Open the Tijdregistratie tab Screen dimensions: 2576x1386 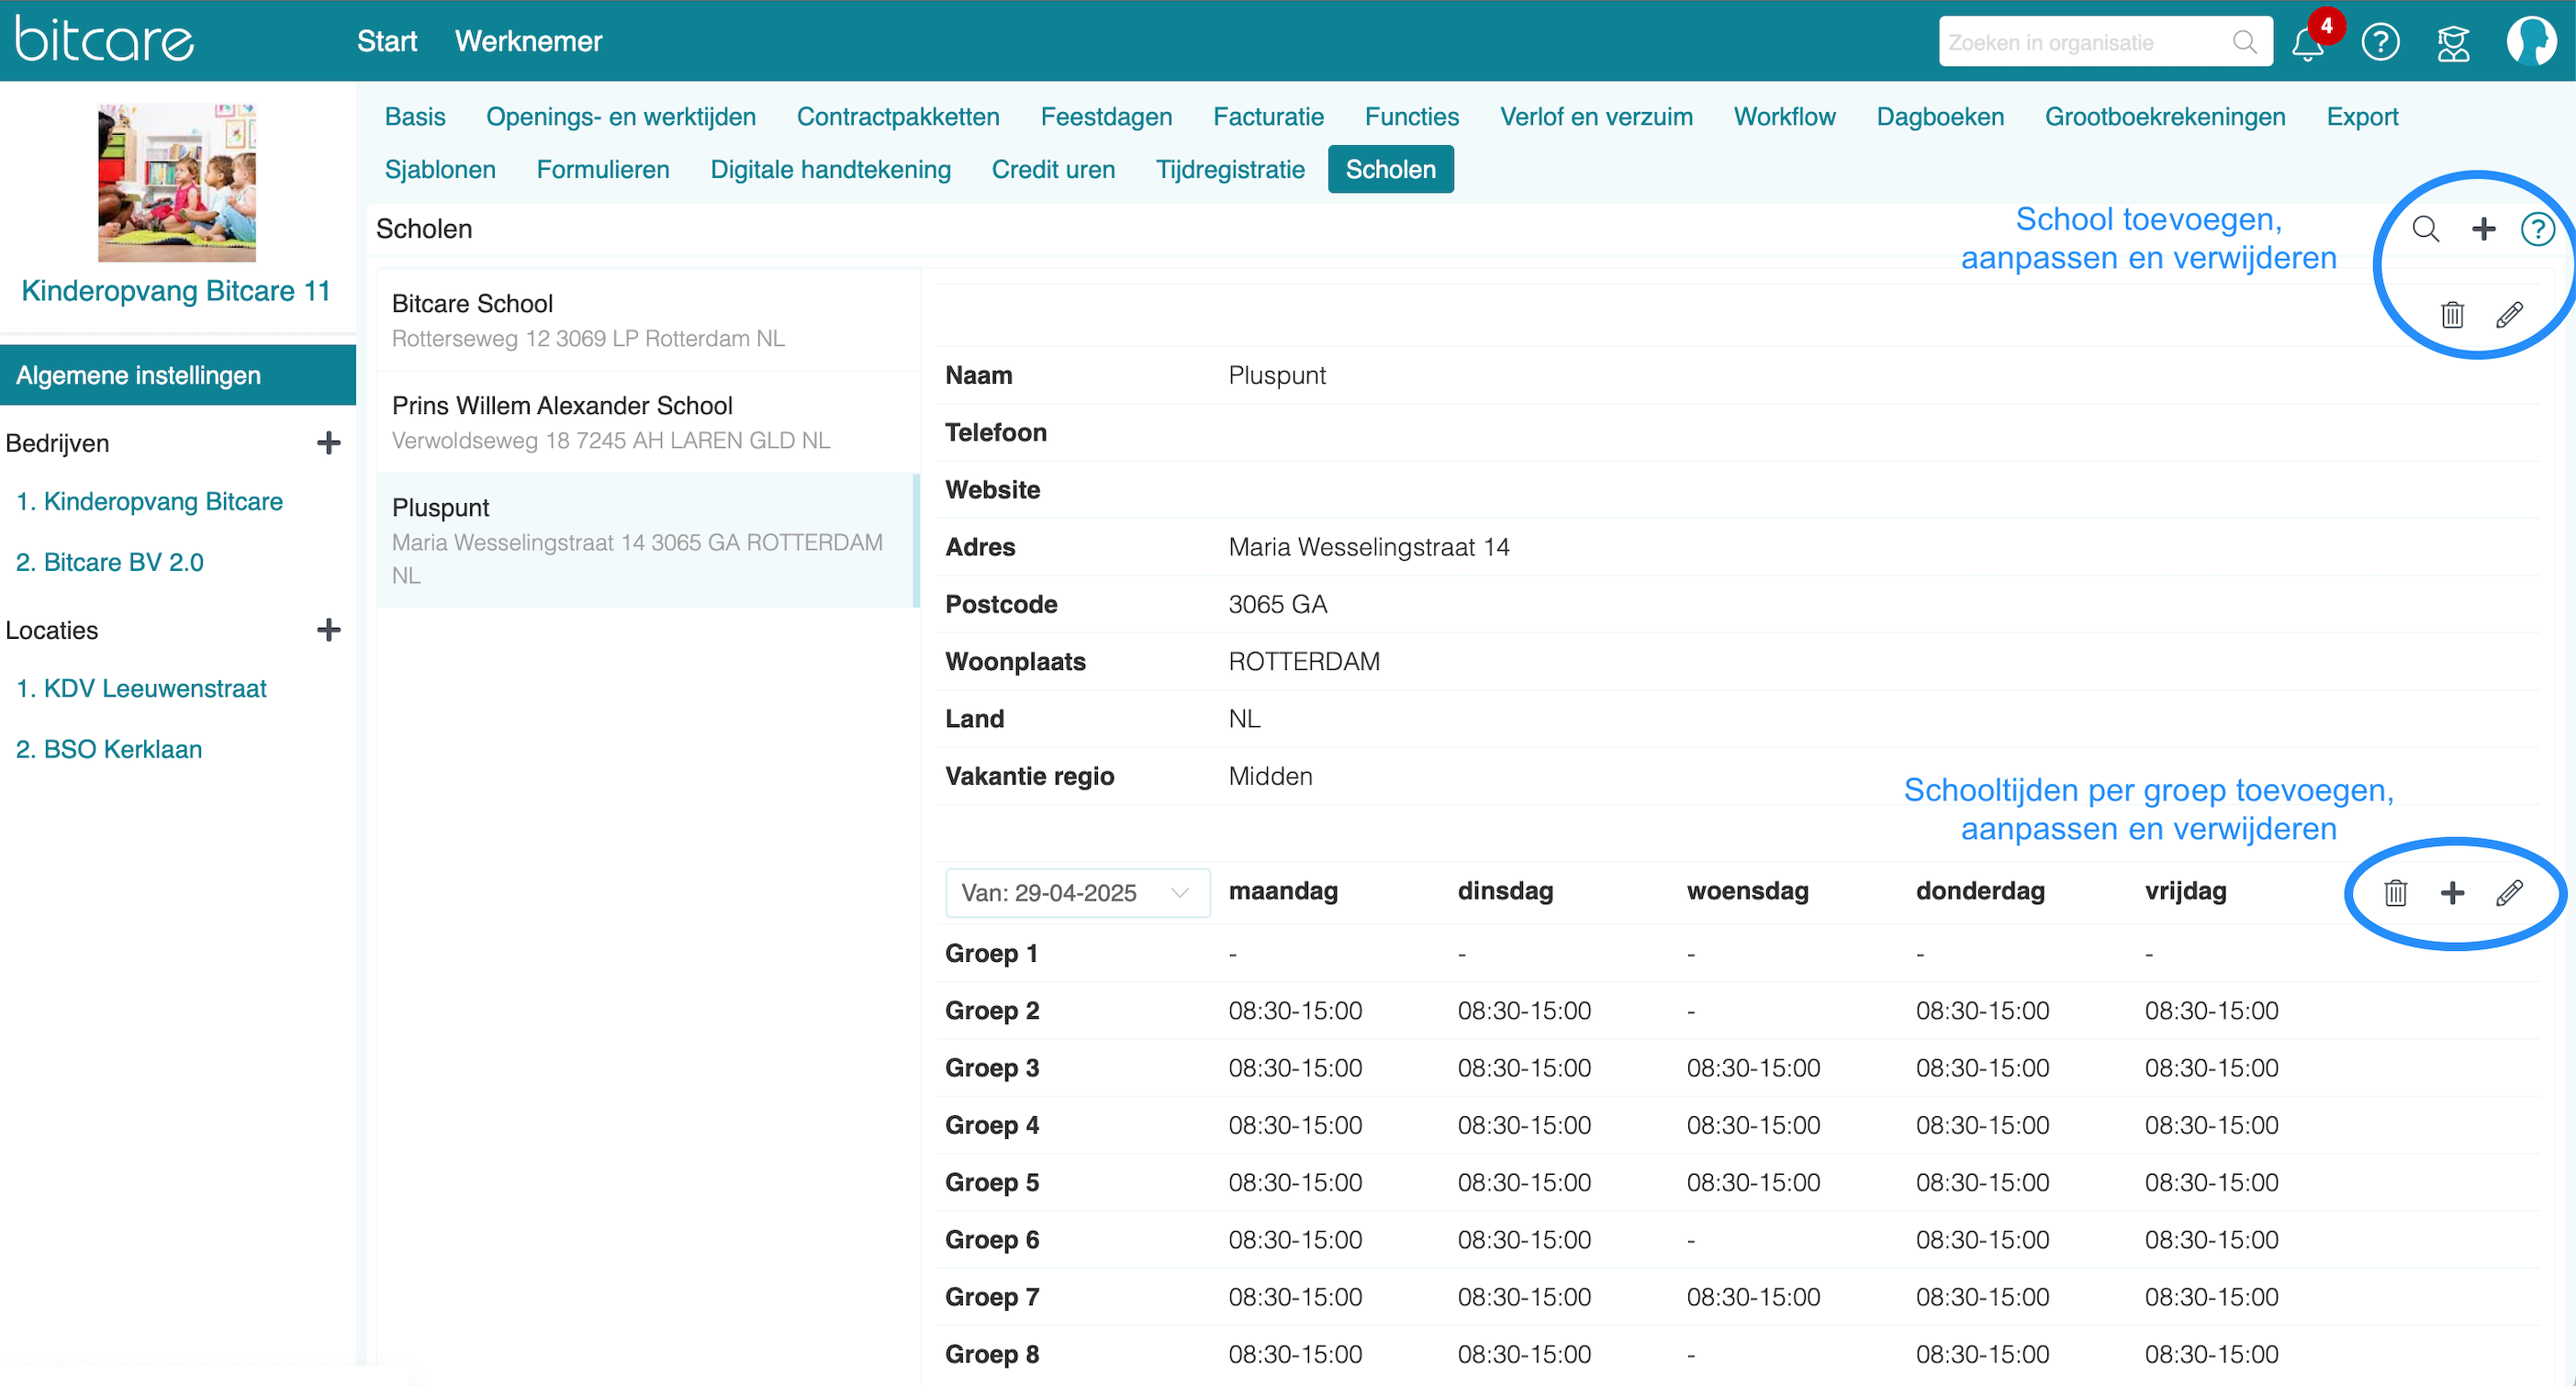[1230, 169]
